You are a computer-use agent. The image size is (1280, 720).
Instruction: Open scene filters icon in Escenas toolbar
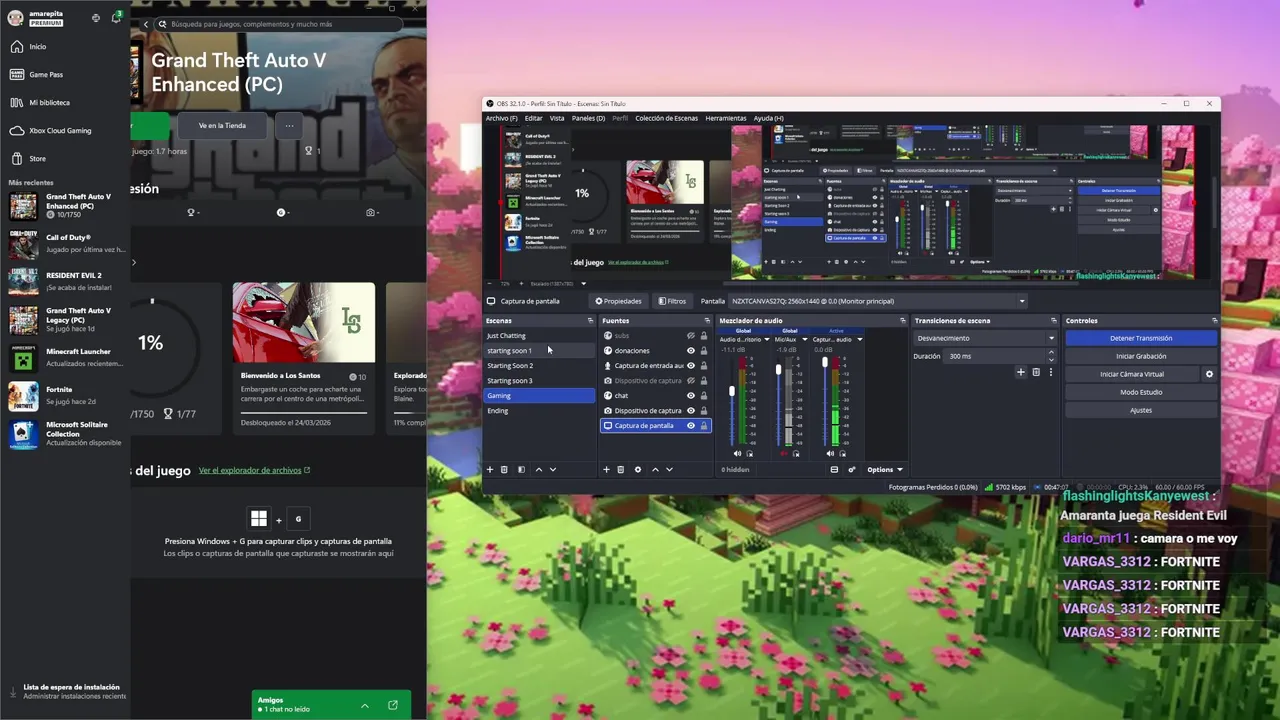coord(521,469)
